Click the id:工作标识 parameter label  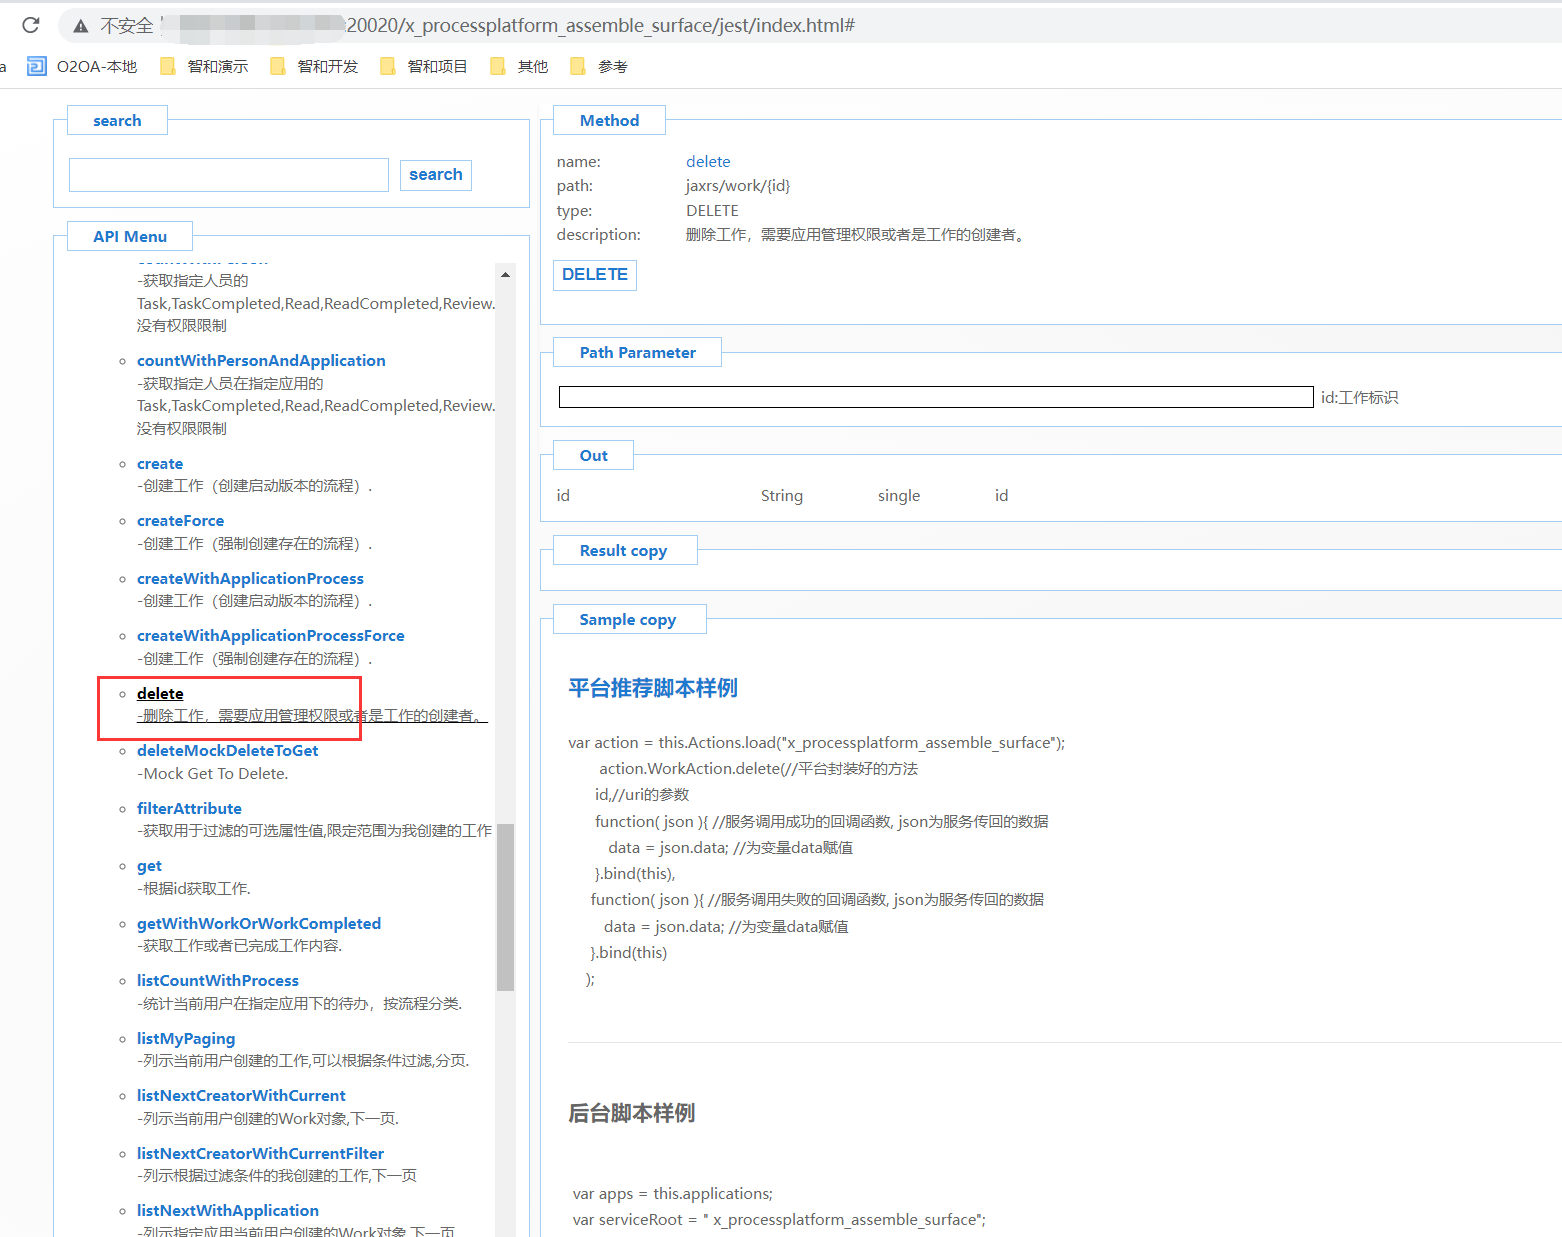point(1359,397)
